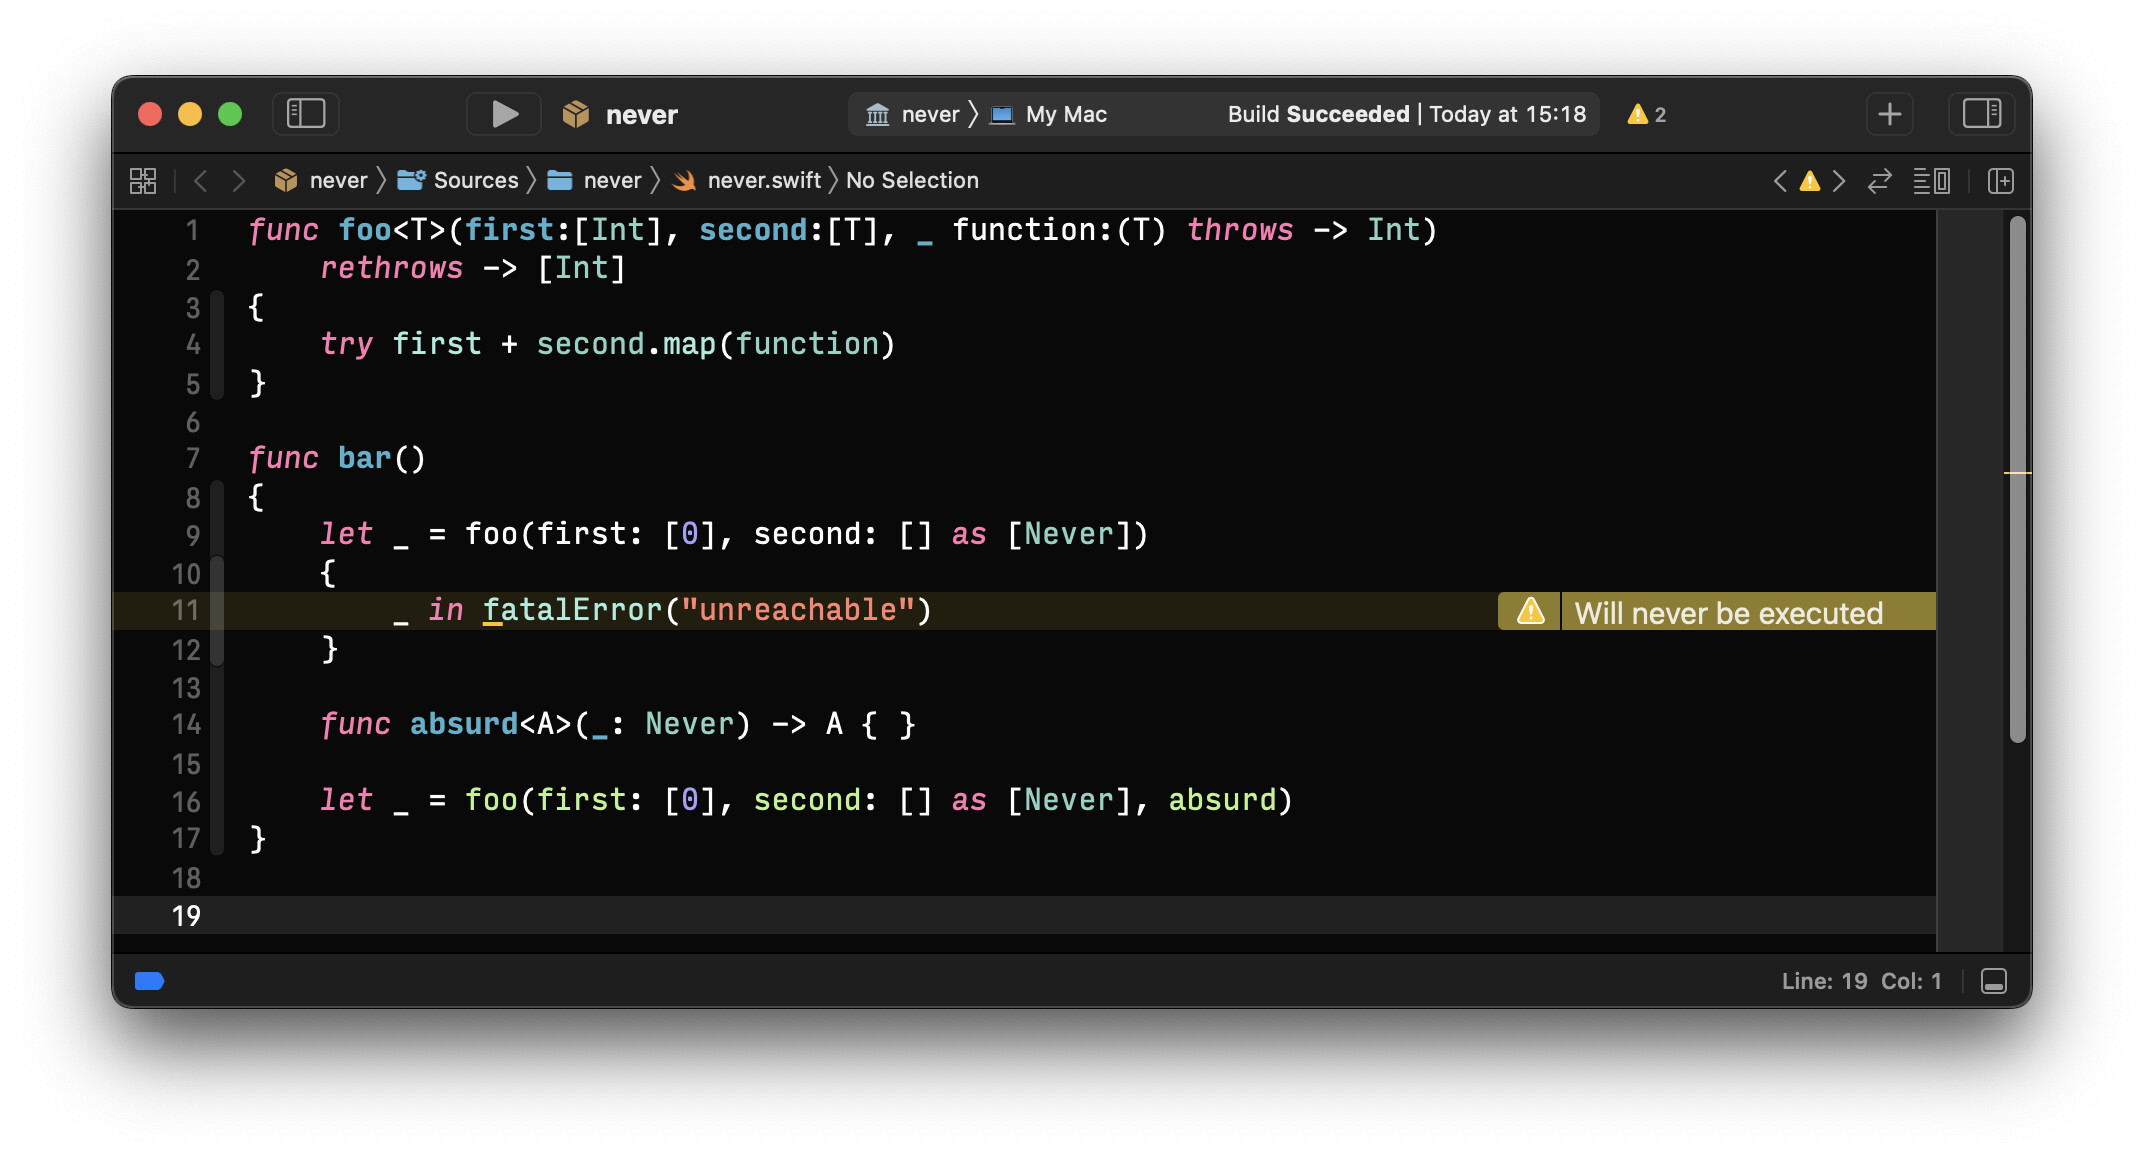
Task: Click the jump bar warning triangle
Action: tap(1810, 181)
